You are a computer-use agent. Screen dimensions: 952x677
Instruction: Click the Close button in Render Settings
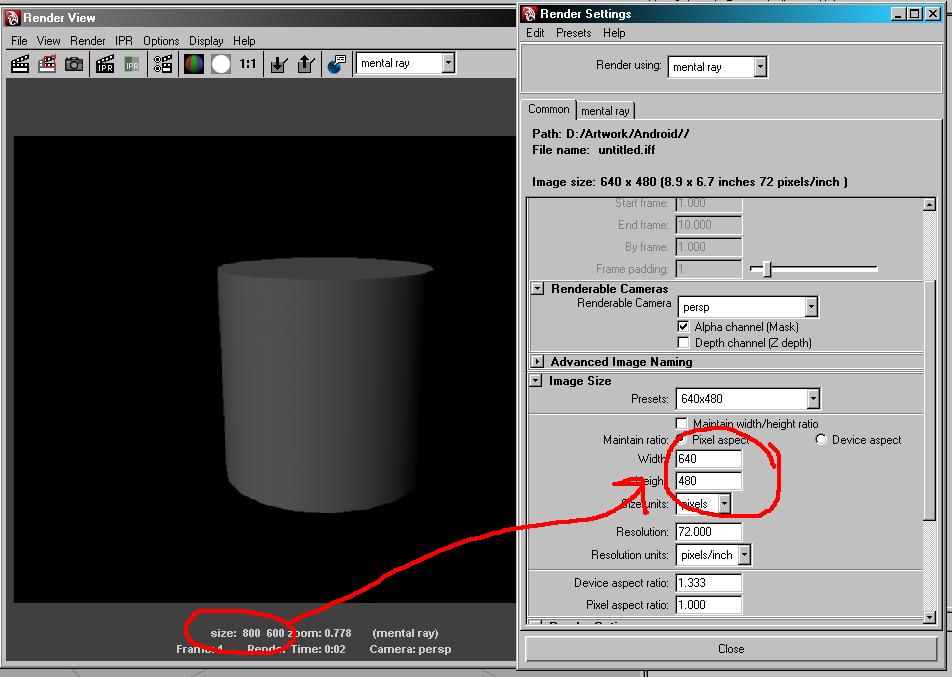[731, 648]
